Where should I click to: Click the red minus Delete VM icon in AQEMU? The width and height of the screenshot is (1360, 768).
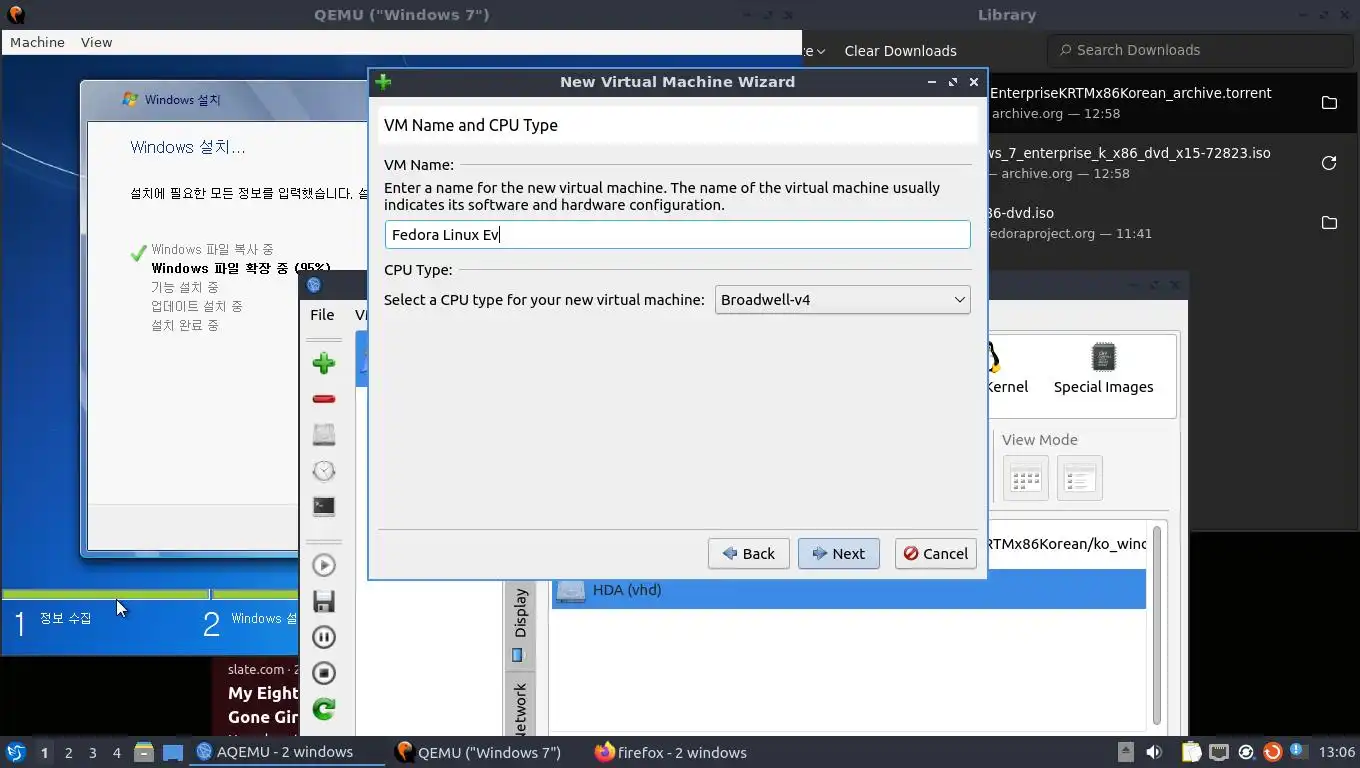(323, 399)
